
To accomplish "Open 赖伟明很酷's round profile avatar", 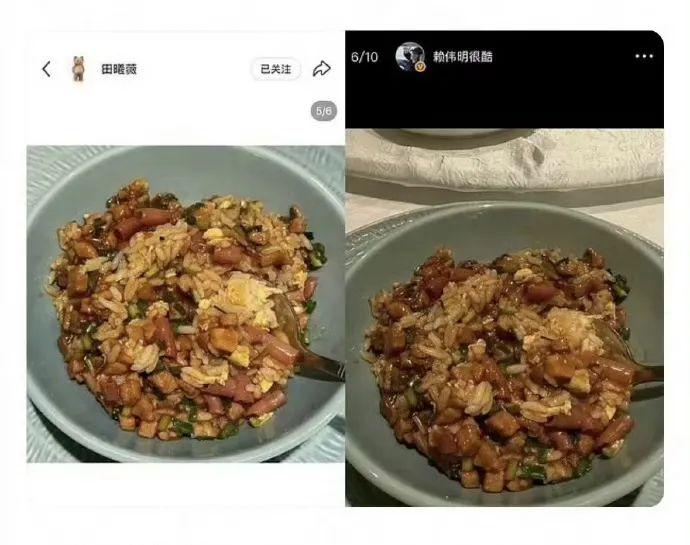I will point(410,56).
